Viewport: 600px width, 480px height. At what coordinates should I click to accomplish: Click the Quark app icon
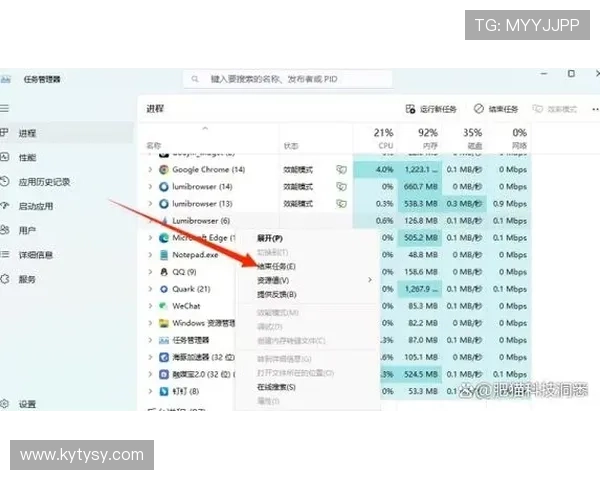164,289
